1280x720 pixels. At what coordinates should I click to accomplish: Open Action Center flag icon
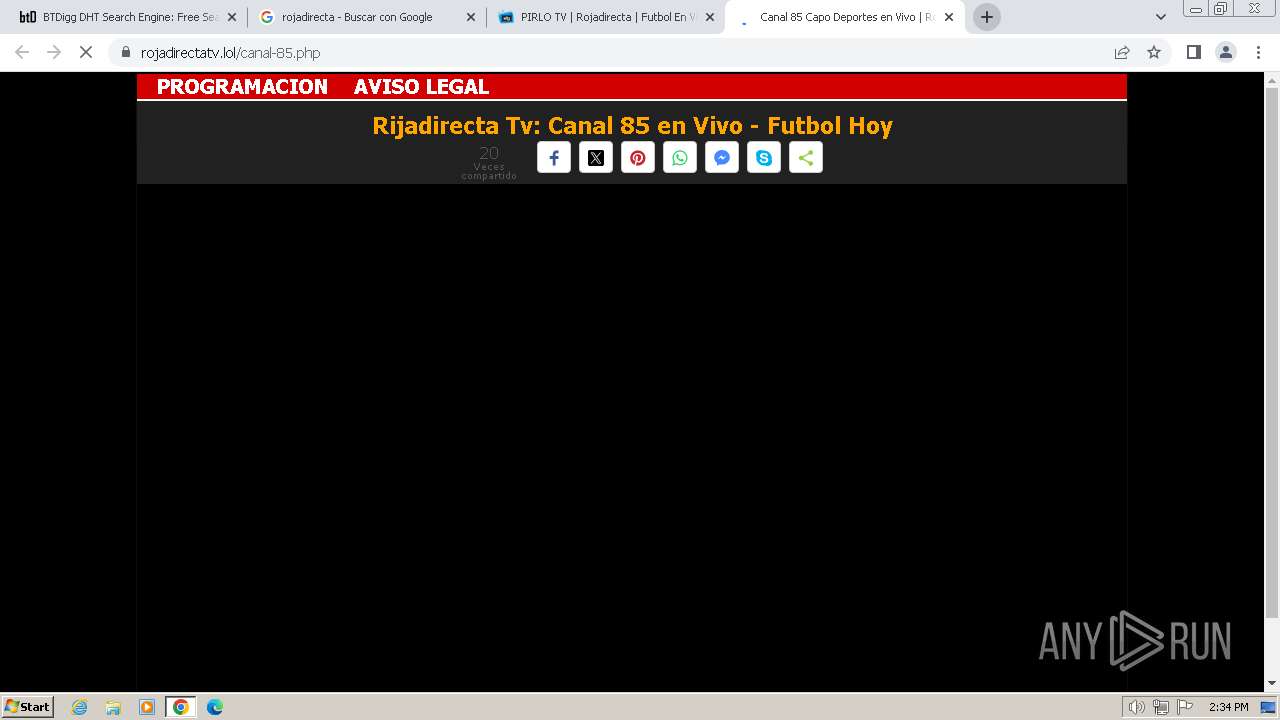pos(1185,707)
